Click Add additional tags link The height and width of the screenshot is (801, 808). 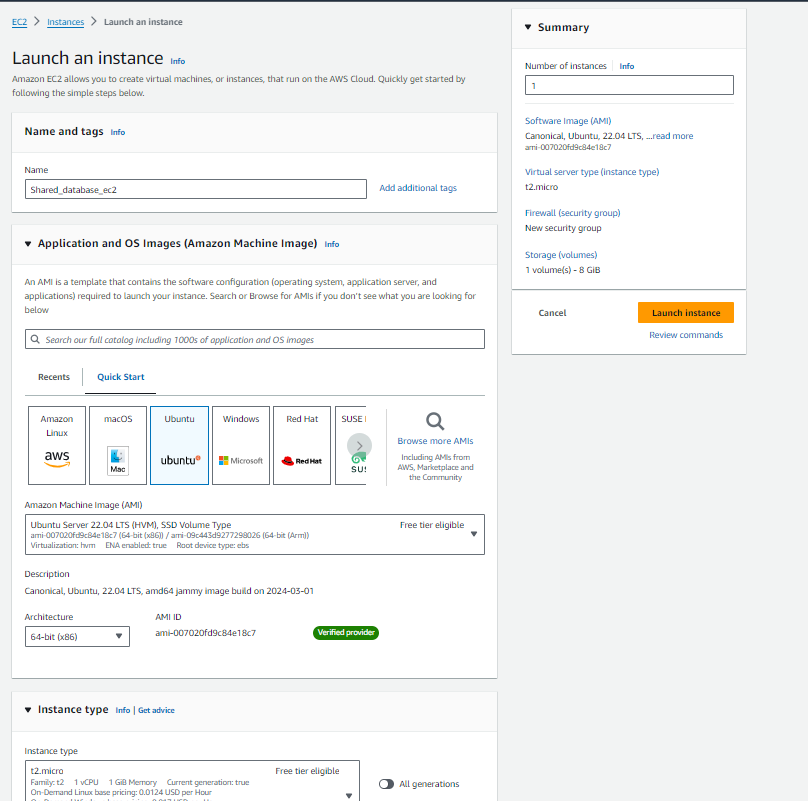point(418,188)
